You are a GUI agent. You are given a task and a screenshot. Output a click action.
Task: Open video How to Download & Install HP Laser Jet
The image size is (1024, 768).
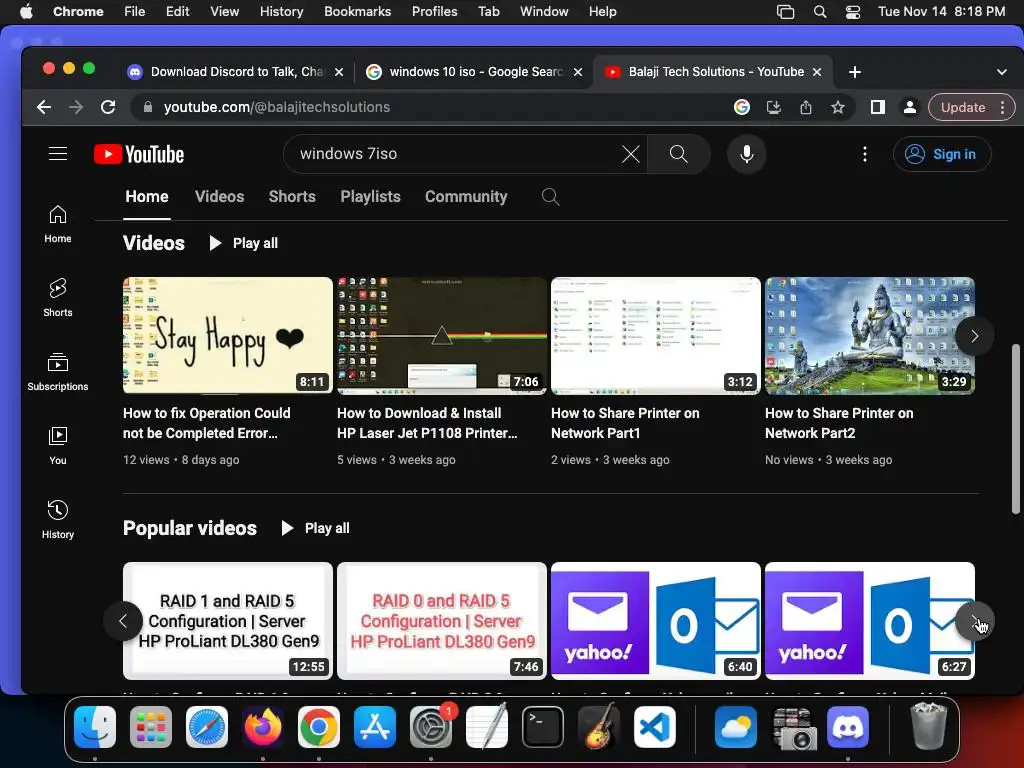click(427, 423)
